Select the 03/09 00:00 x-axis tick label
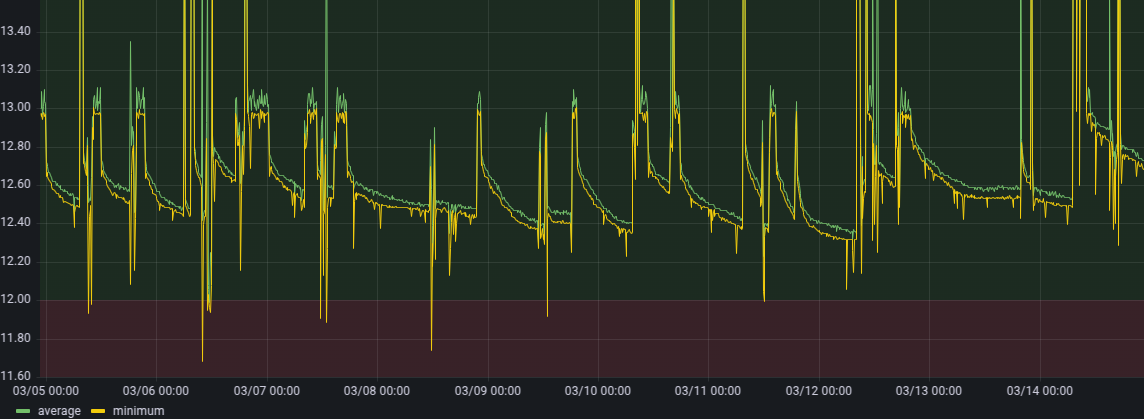Image resolution: width=1144 pixels, height=419 pixels. coord(487,390)
